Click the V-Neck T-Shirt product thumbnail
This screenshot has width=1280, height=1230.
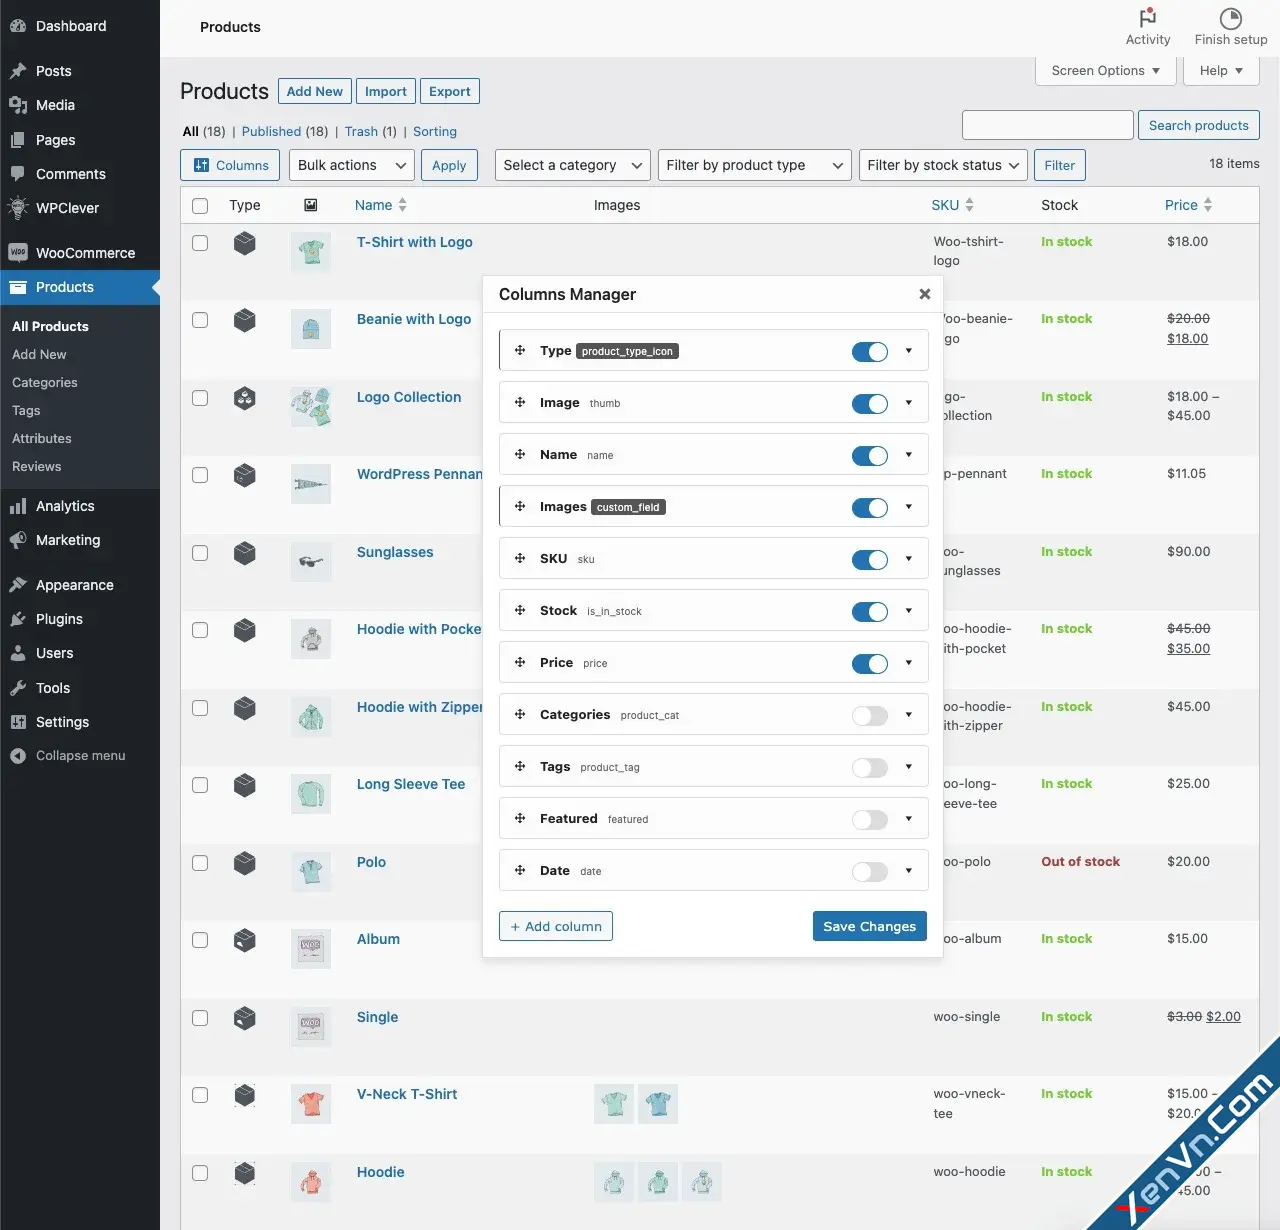tap(311, 1104)
